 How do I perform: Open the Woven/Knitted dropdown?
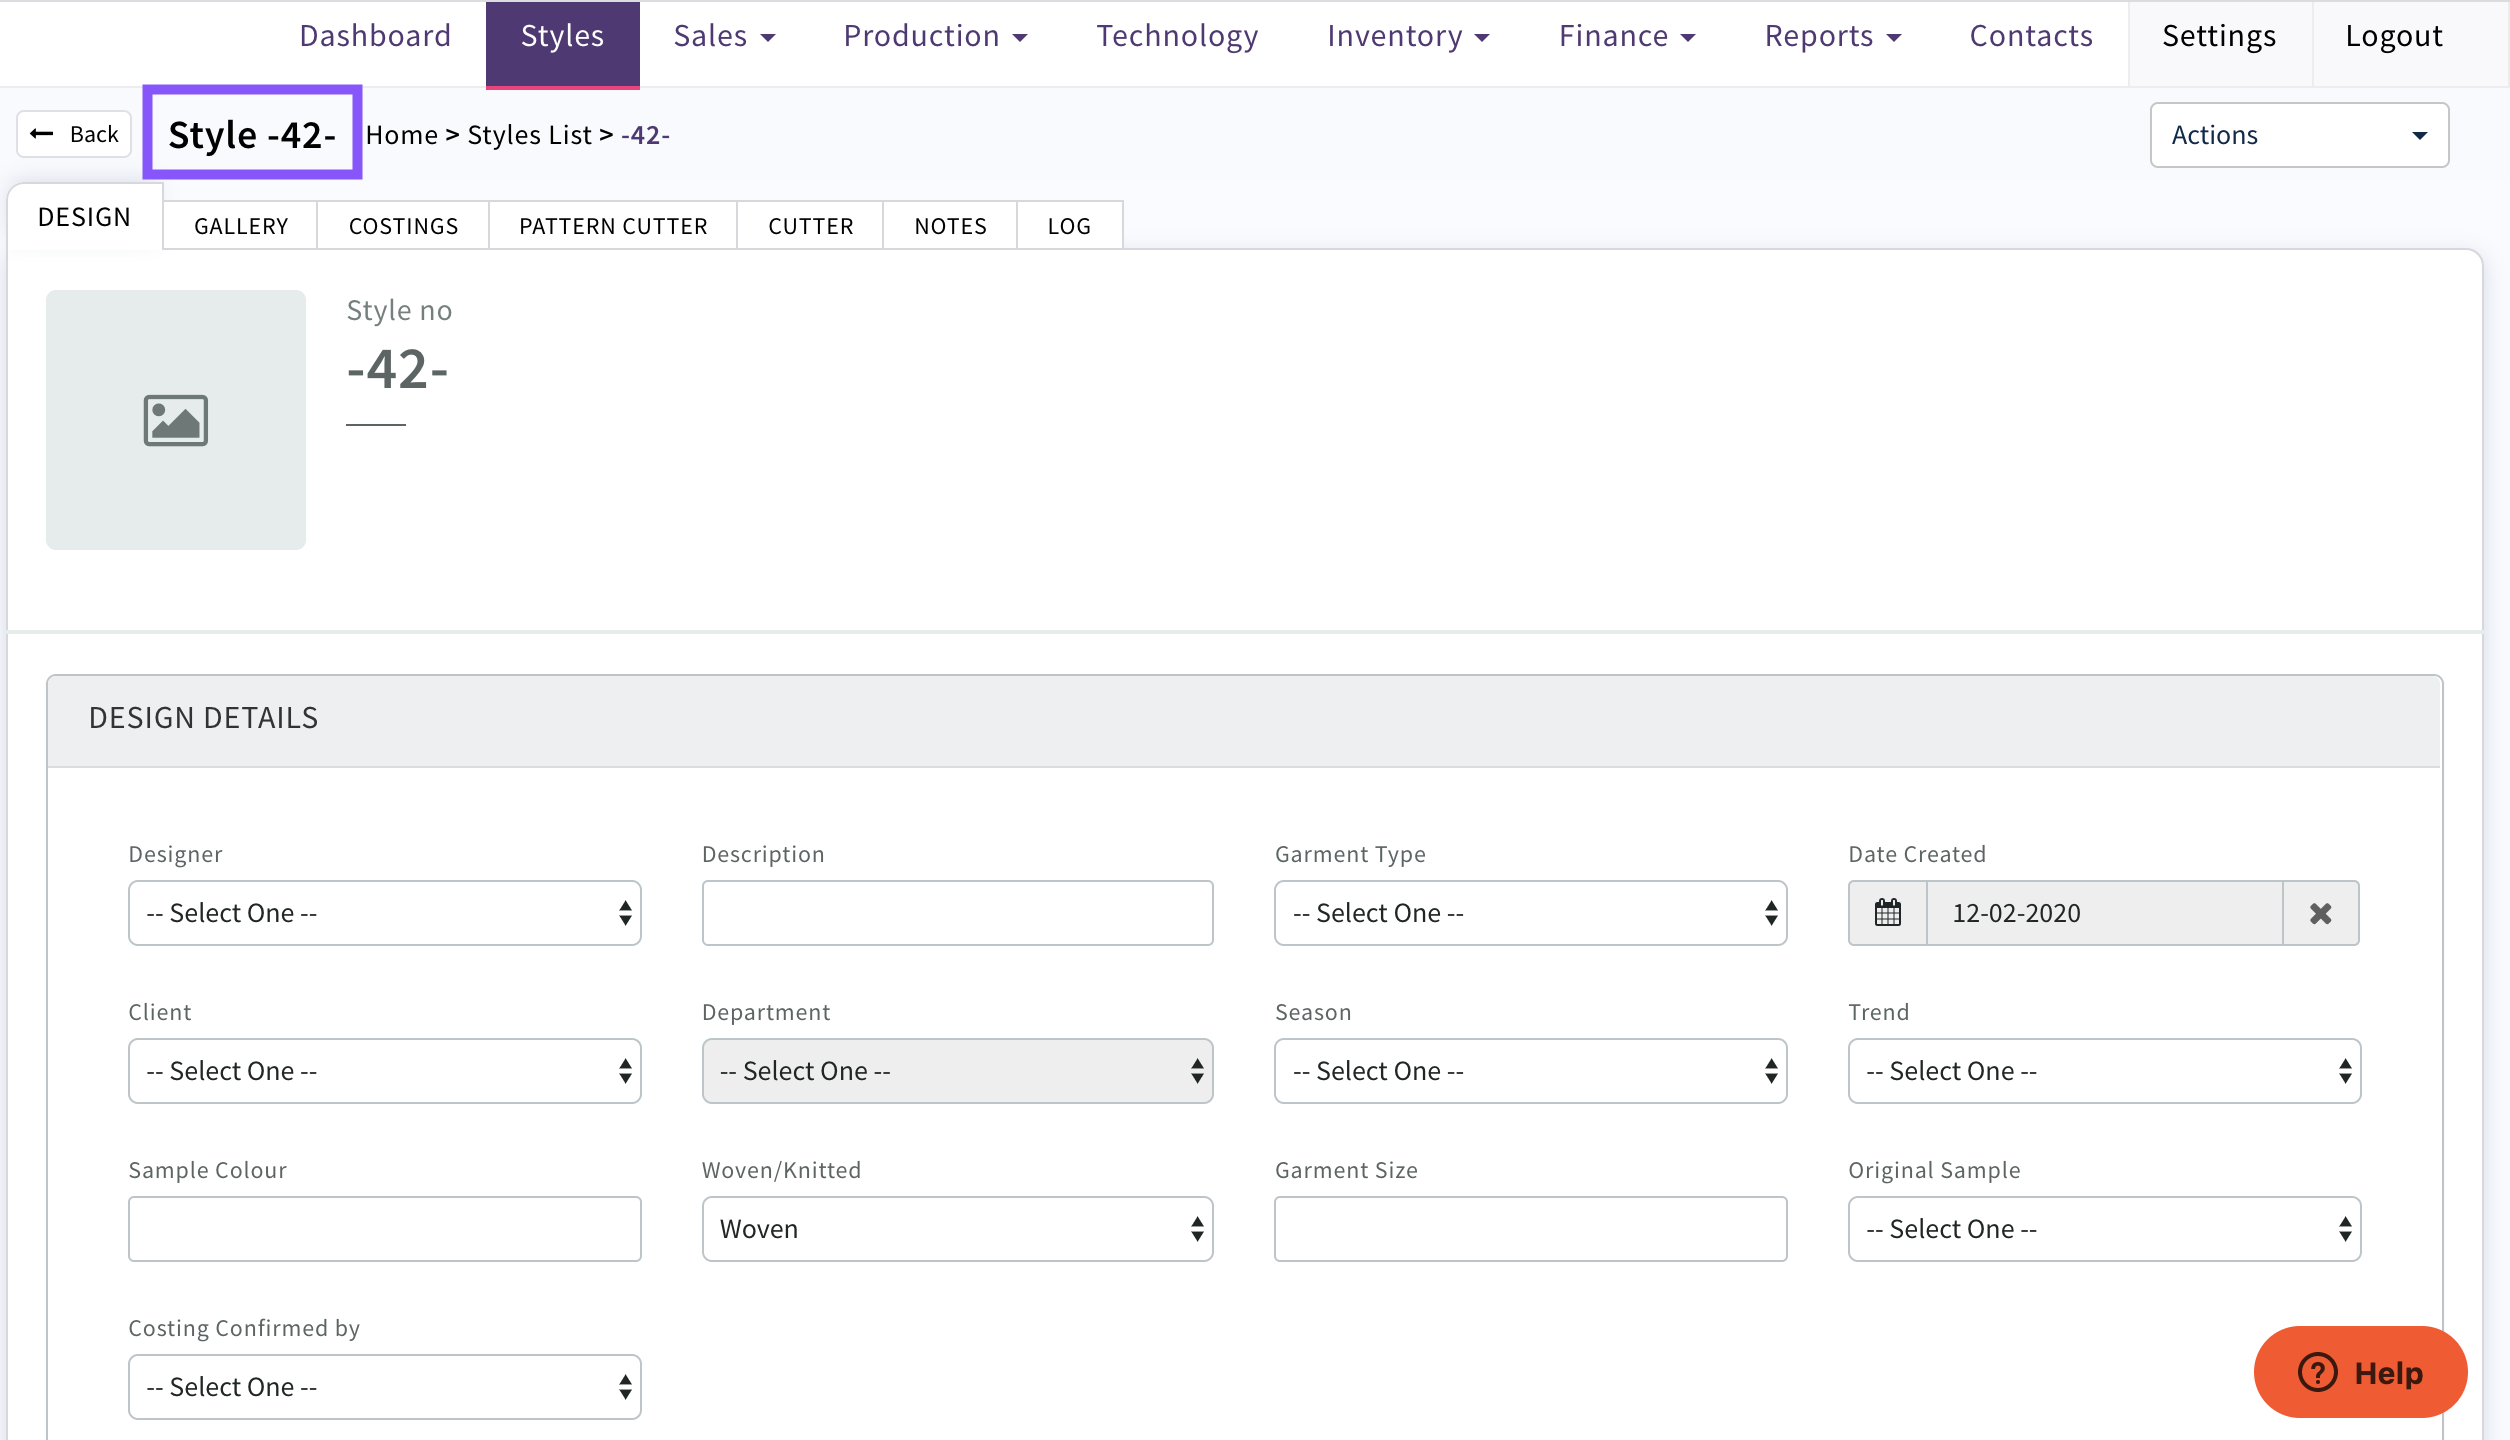(957, 1229)
